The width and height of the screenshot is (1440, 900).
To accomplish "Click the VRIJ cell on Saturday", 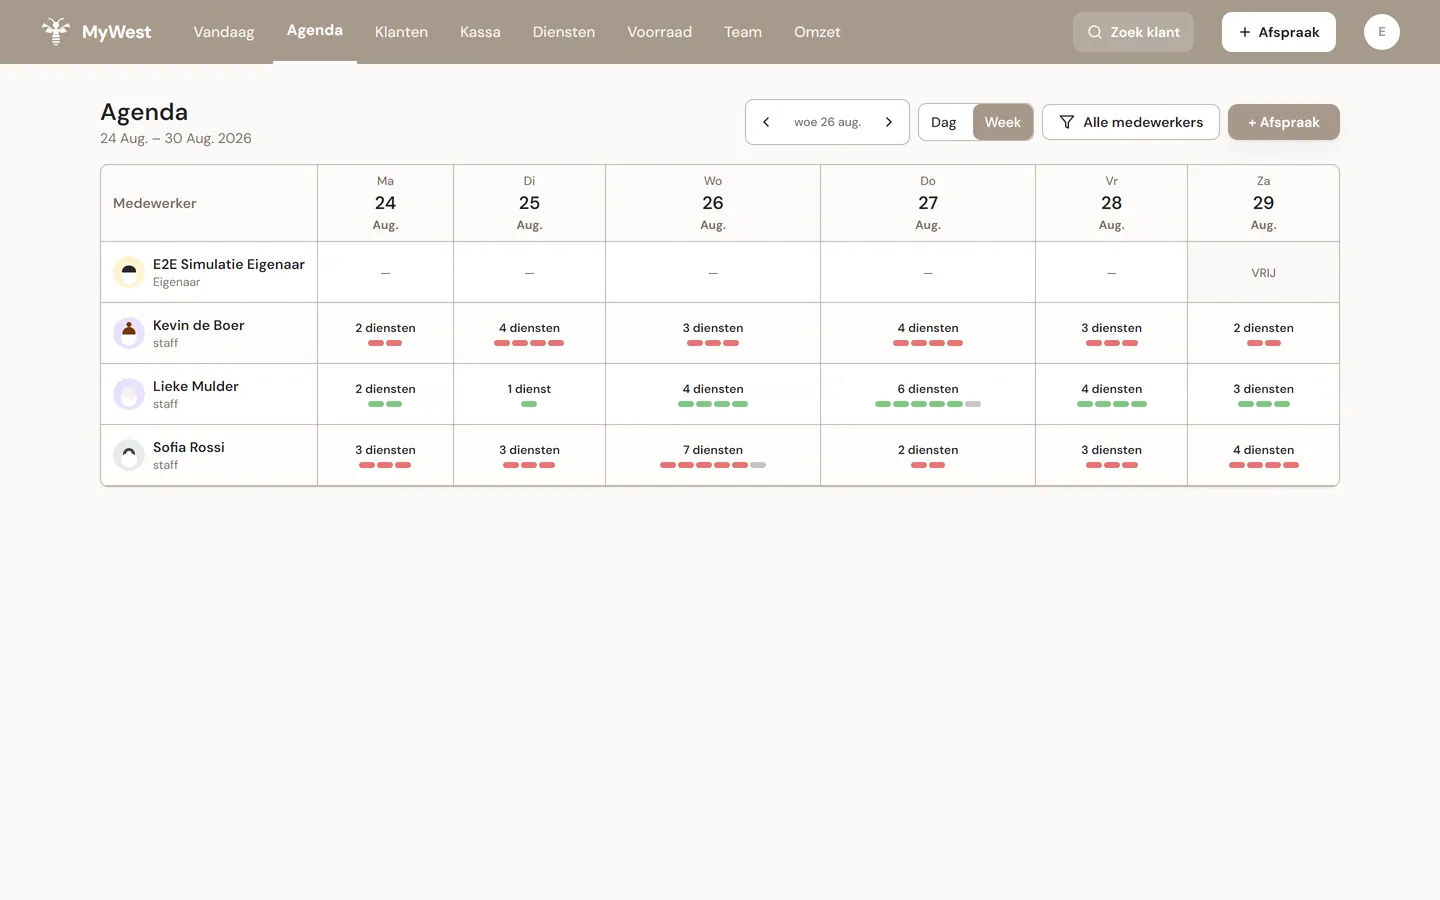I will [1263, 272].
